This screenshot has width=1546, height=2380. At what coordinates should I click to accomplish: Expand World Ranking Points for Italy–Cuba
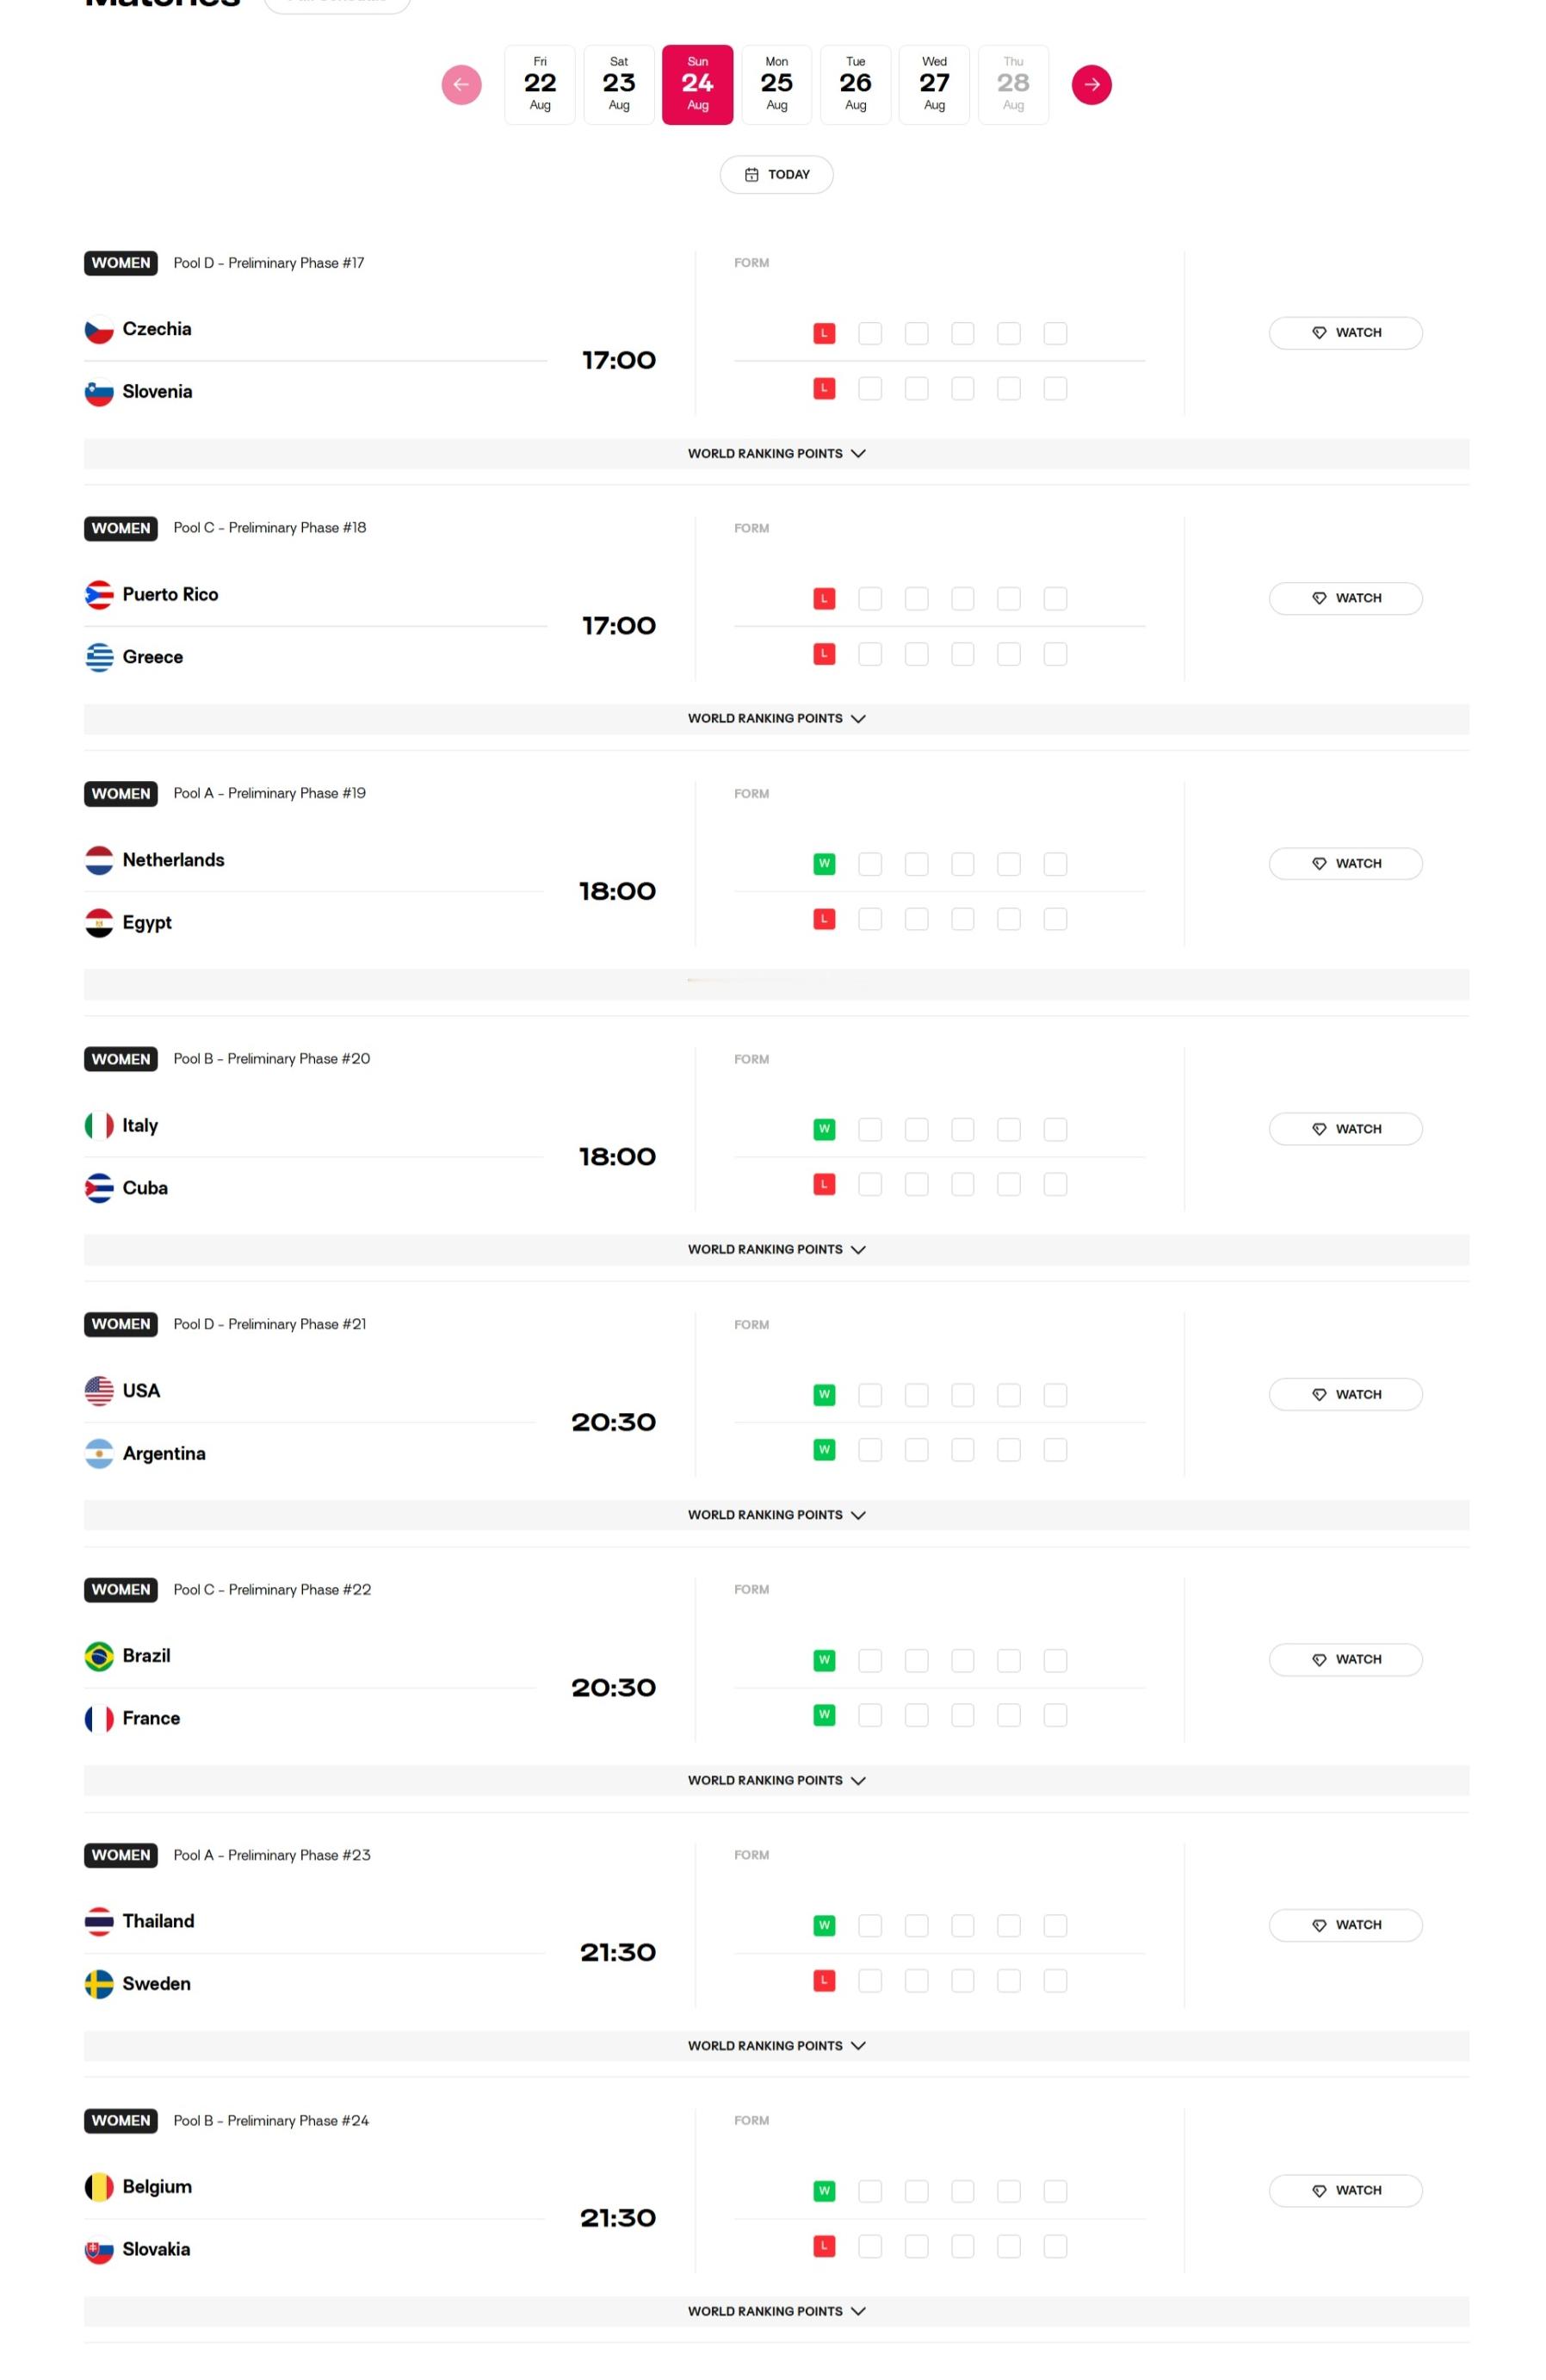[776, 1250]
